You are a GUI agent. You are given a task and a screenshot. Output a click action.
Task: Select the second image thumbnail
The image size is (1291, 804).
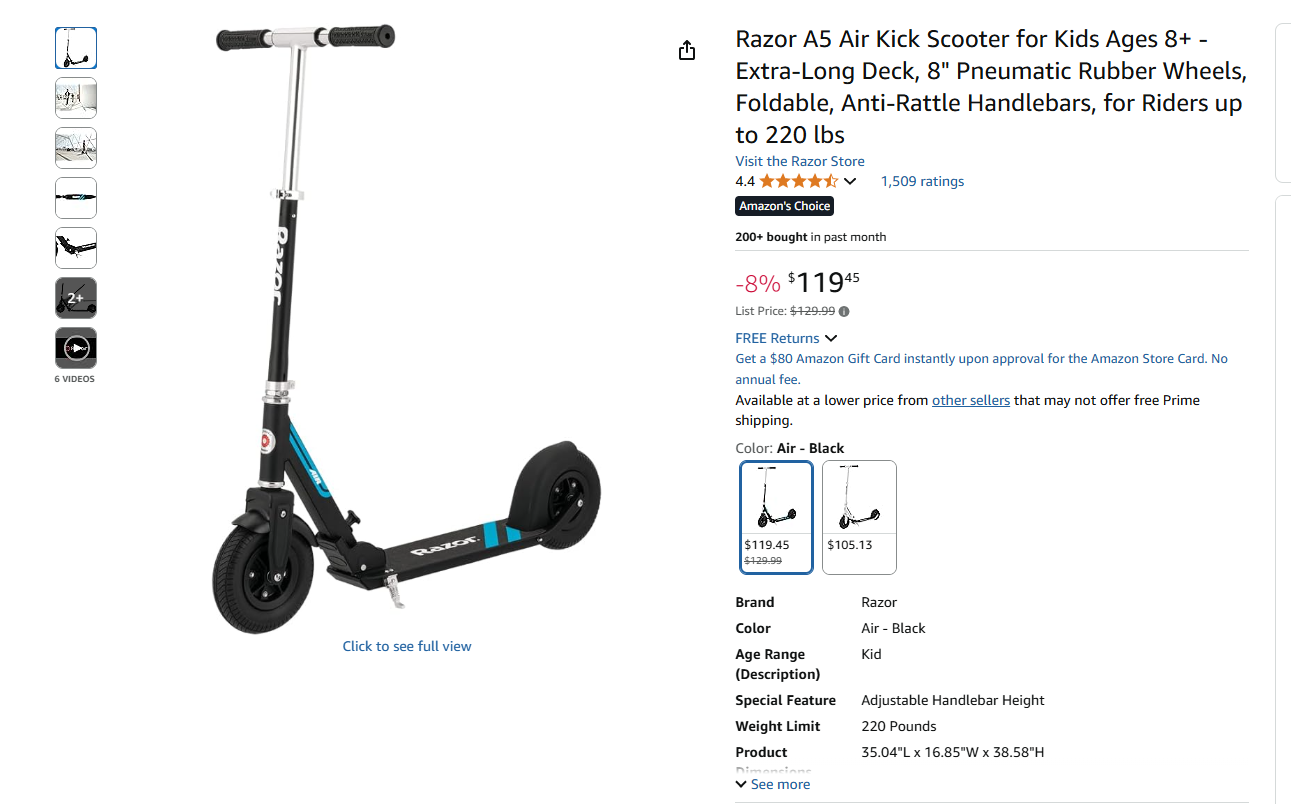pyautogui.click(x=76, y=98)
